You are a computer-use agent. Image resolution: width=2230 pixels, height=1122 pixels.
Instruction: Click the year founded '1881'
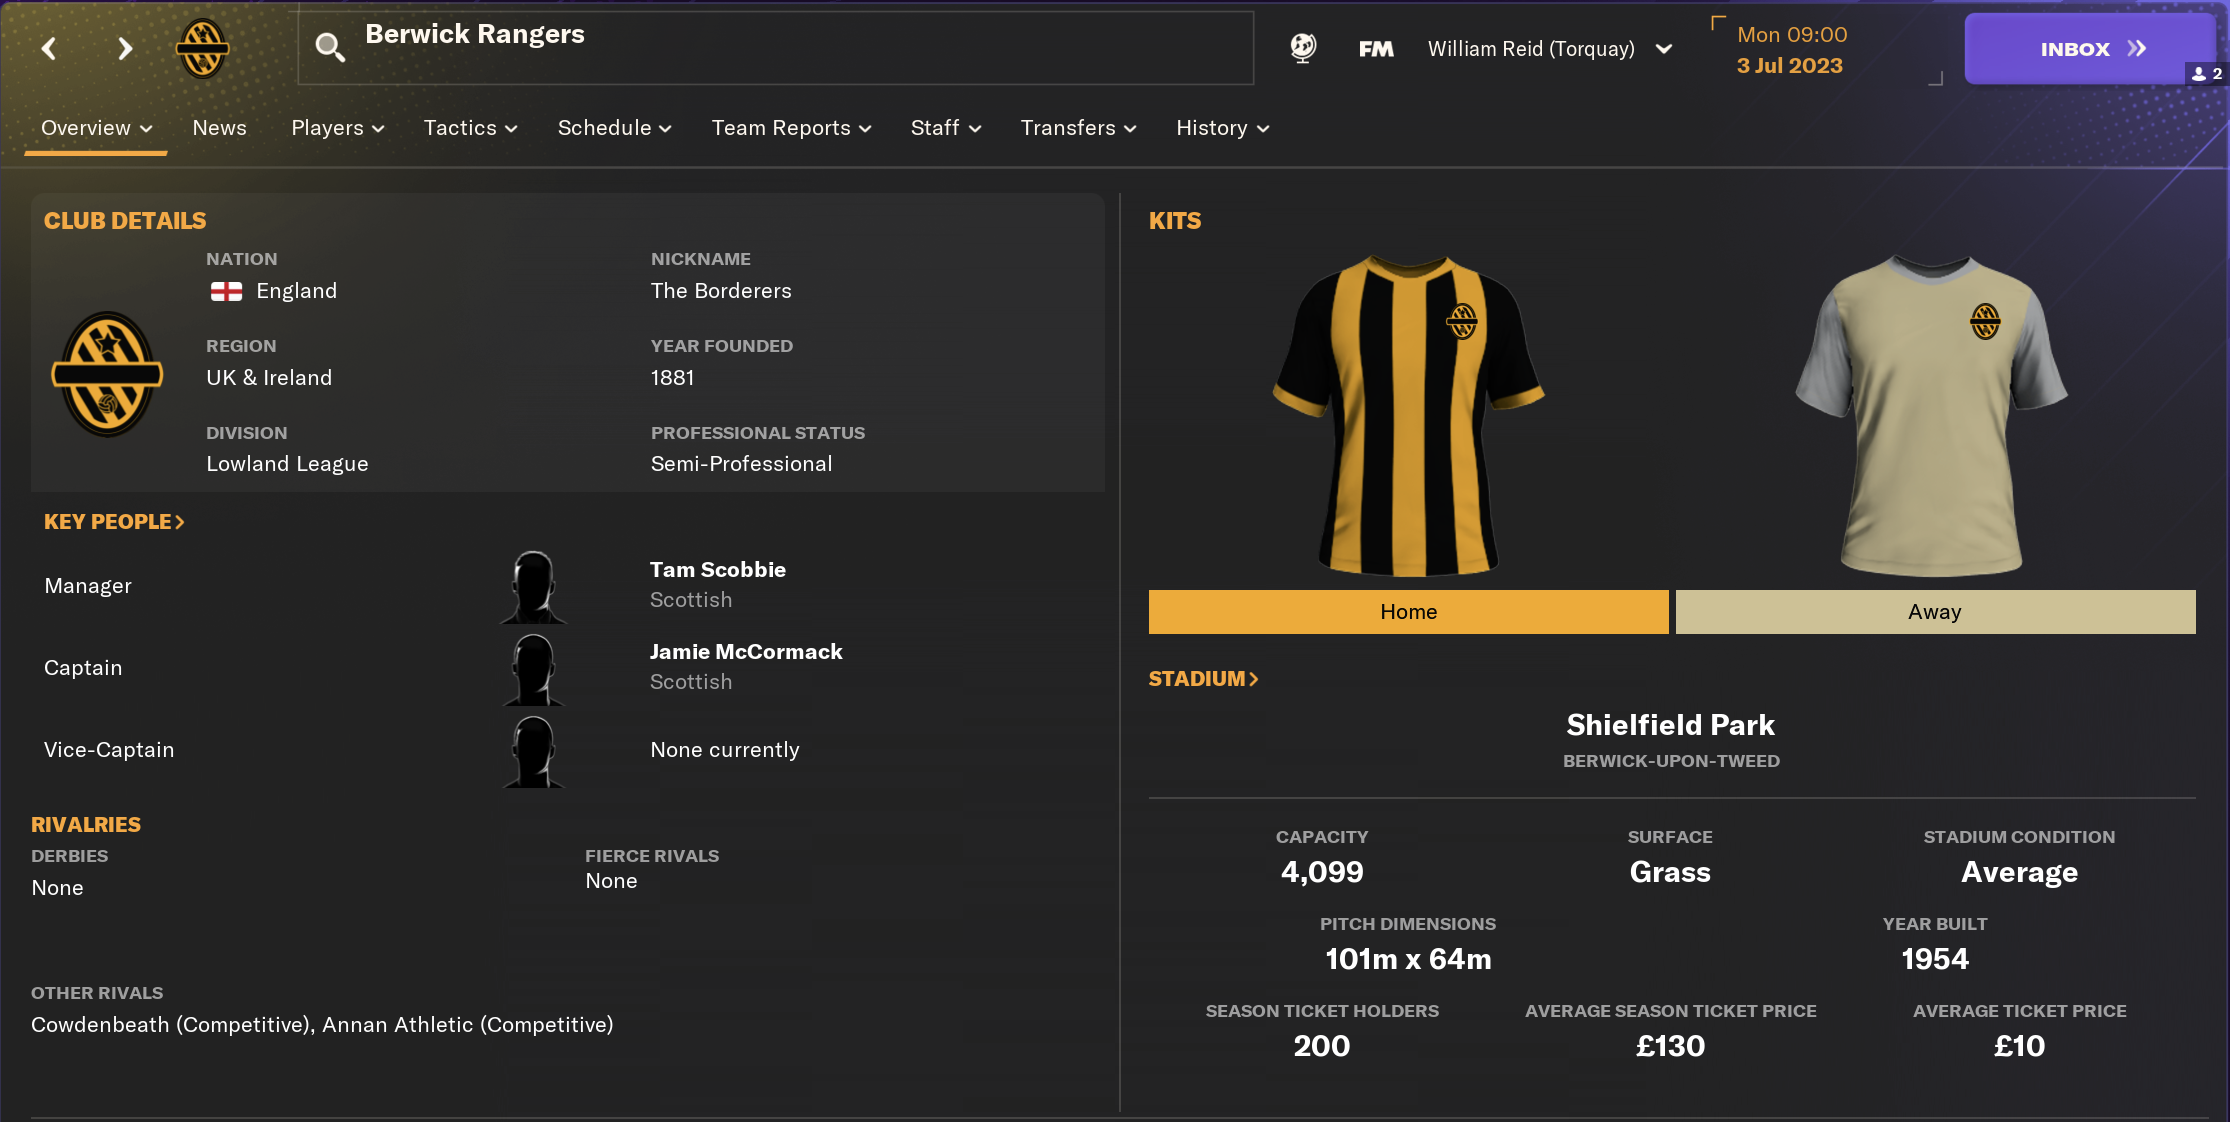[672, 378]
